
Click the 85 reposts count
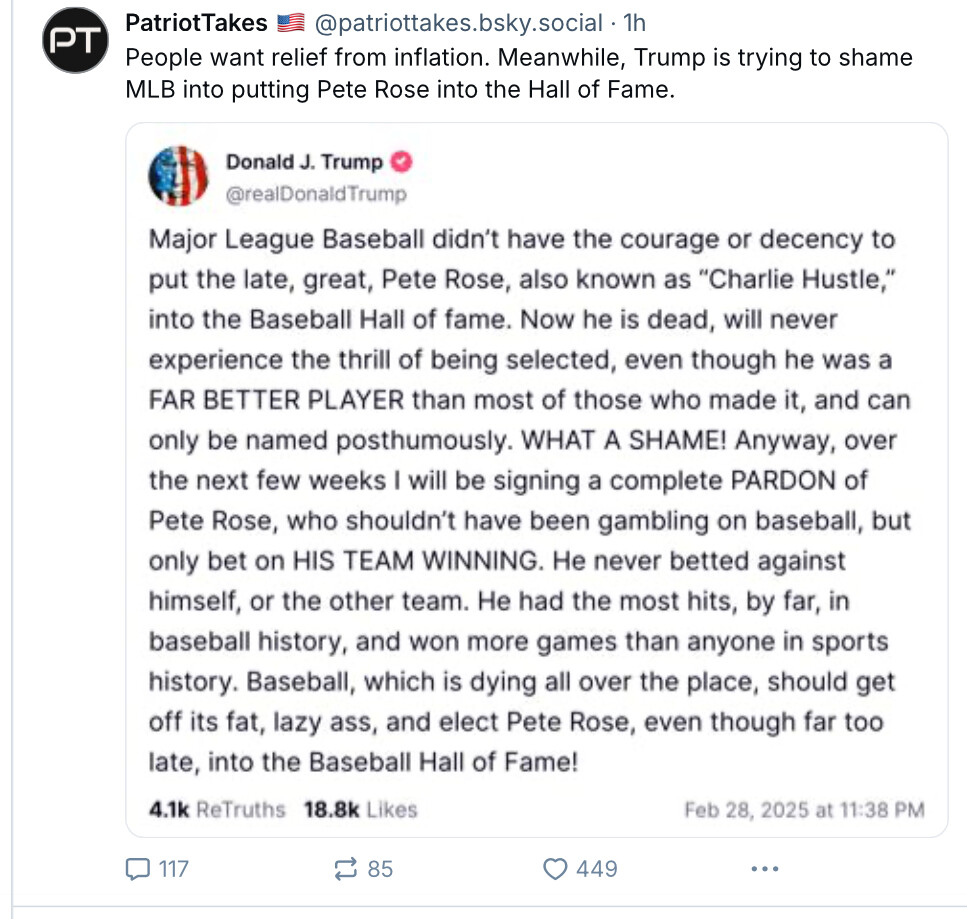coord(380,869)
